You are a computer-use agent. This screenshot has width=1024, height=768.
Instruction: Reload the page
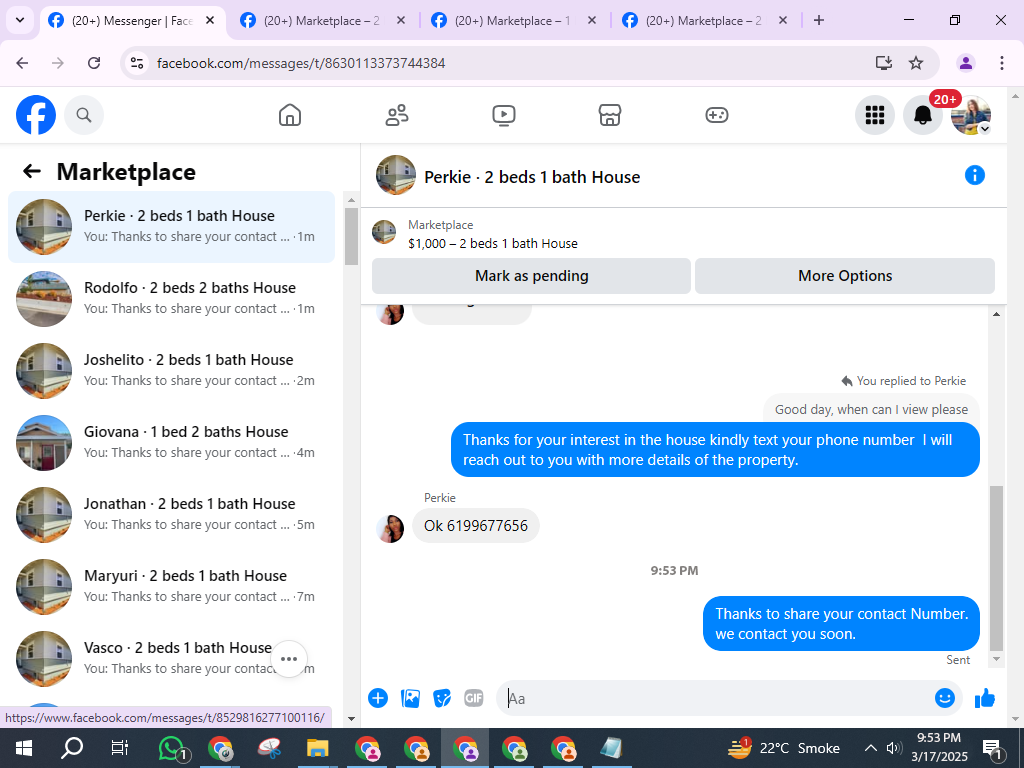coord(94,63)
